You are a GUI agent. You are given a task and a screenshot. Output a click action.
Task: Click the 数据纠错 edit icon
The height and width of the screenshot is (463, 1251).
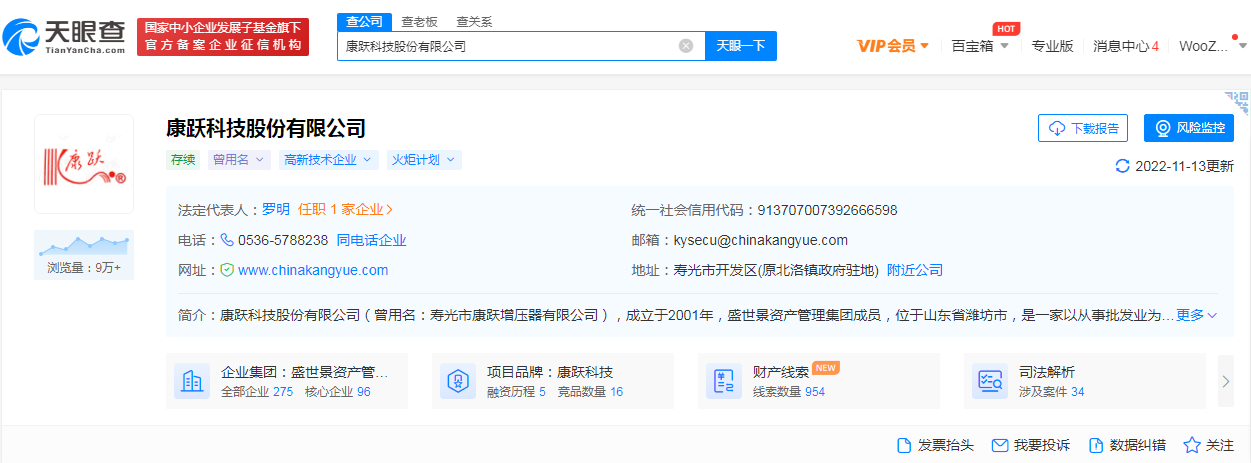[x=1095, y=445]
